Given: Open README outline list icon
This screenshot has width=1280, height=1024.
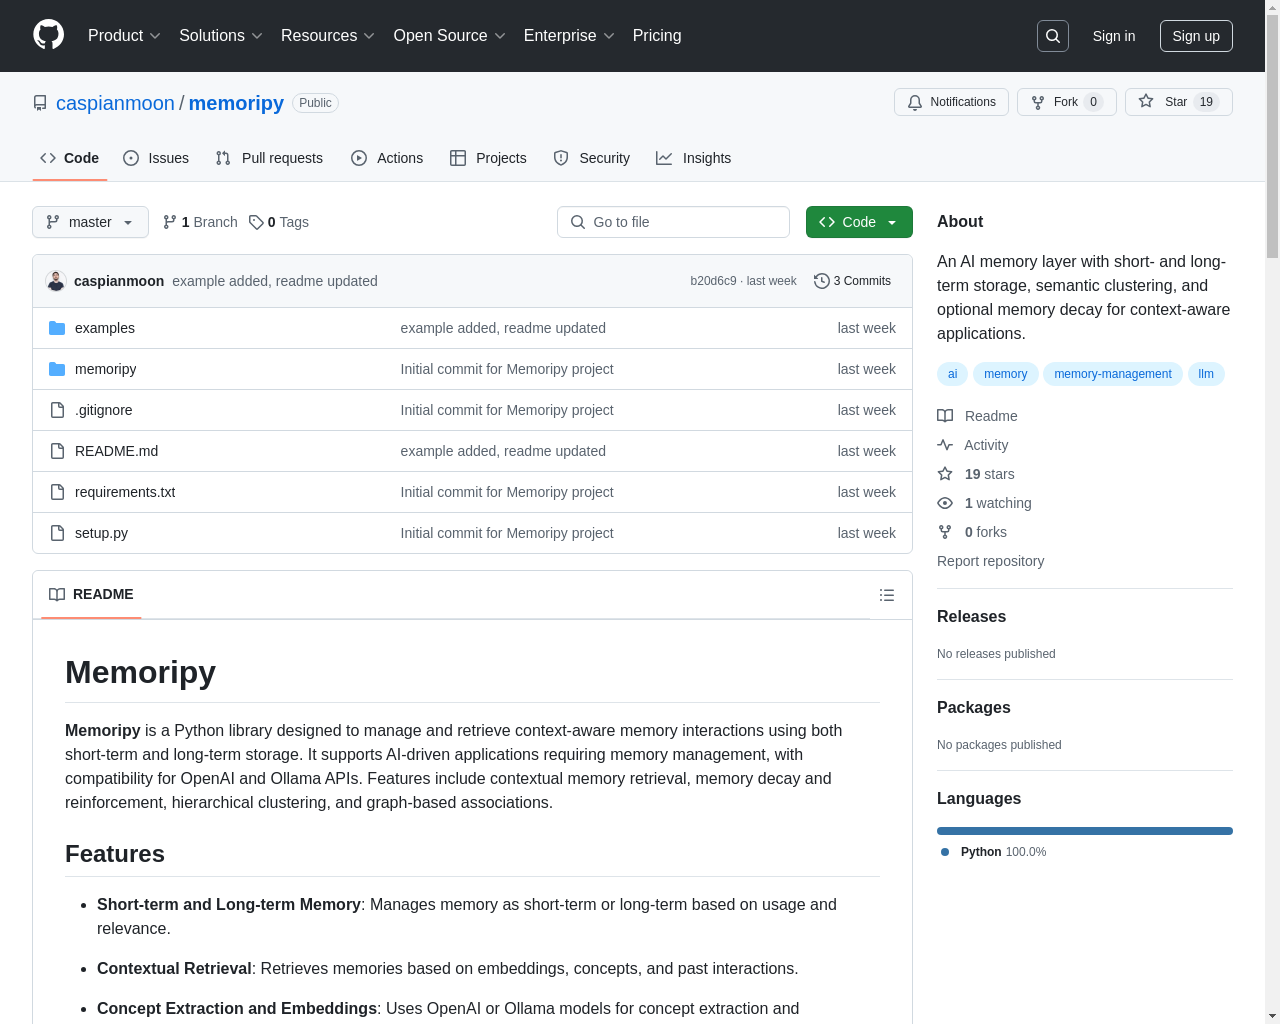Looking at the screenshot, I should [x=887, y=595].
